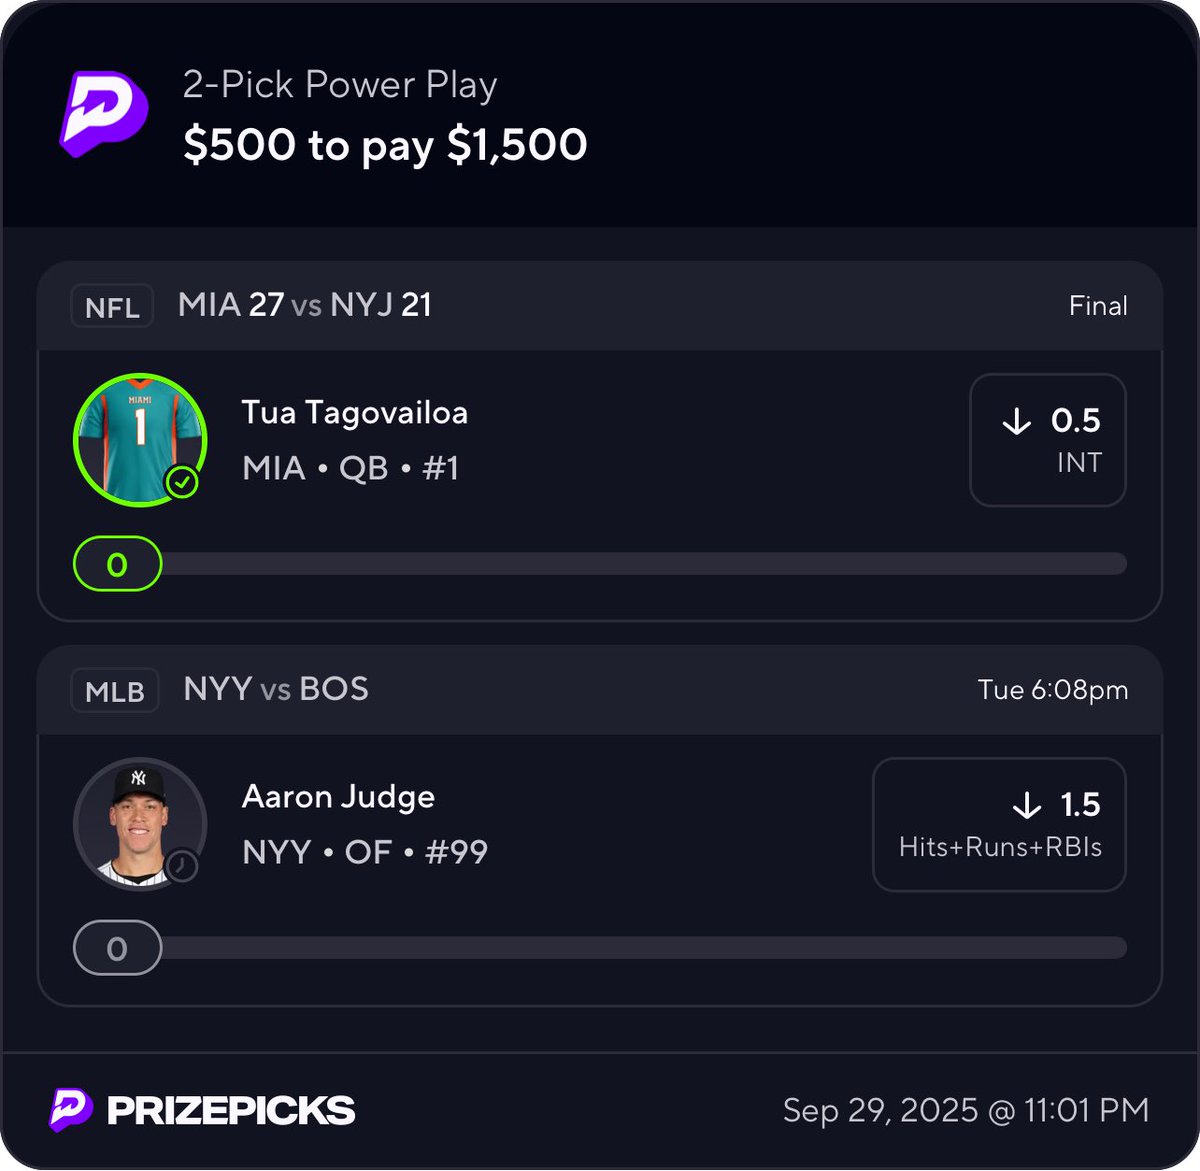The height and width of the screenshot is (1171, 1200).
Task: Click the 0.5 INT pick box
Action: pos(1048,440)
